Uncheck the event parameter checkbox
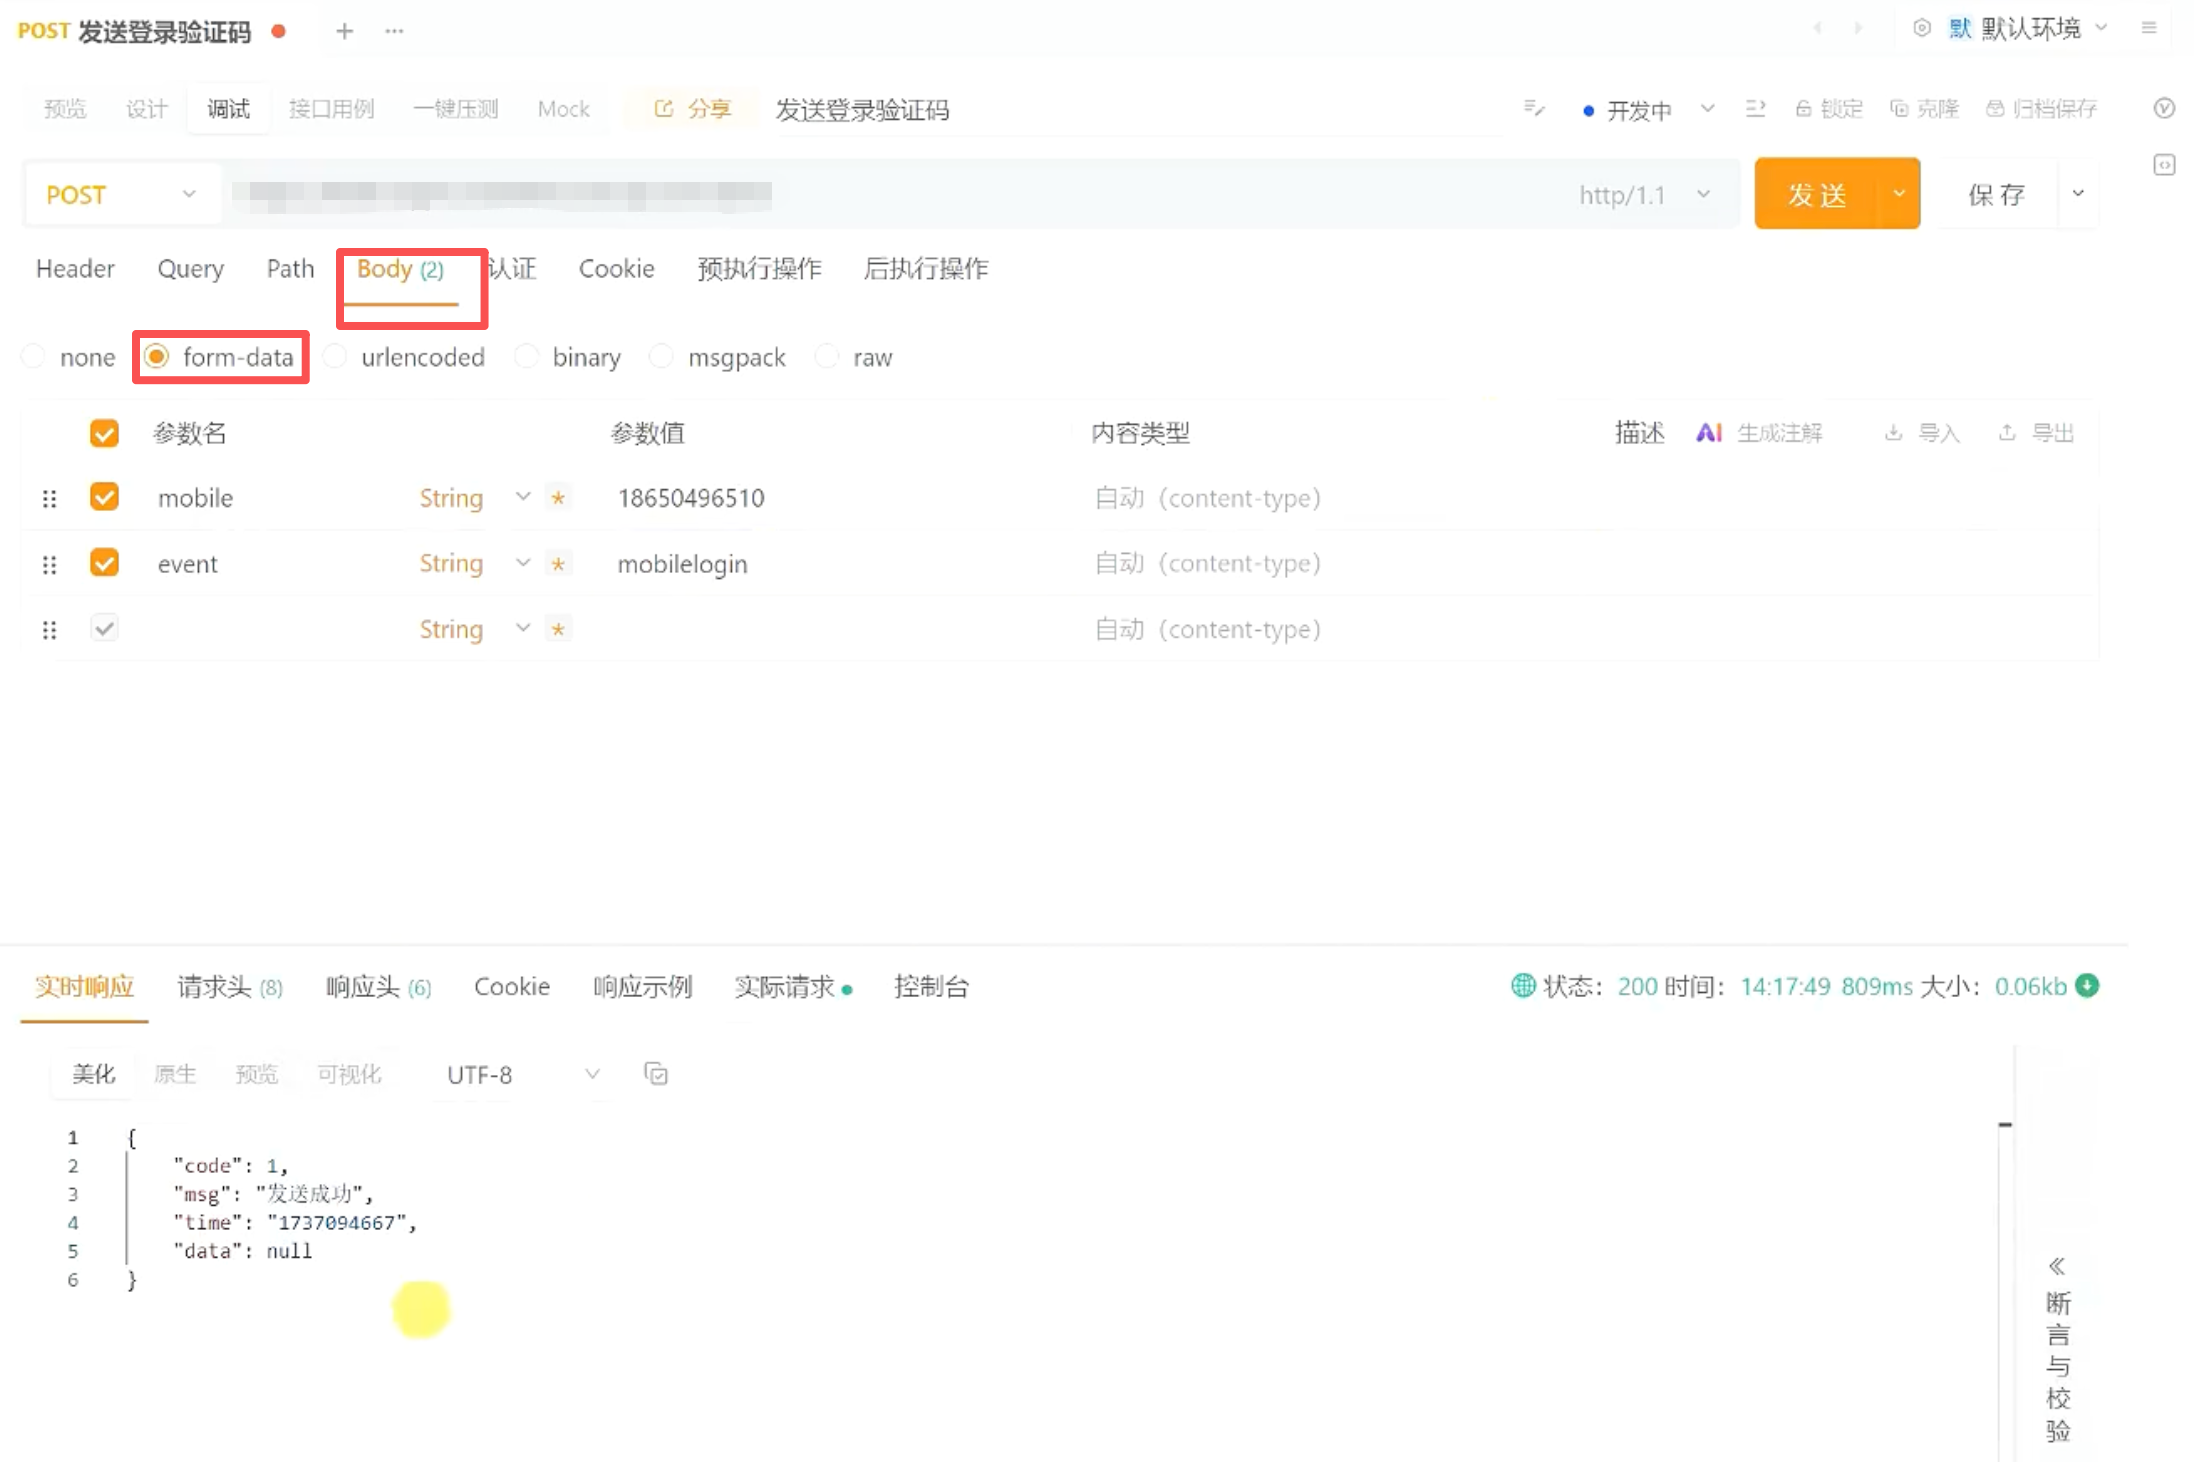2194x1462 pixels. pyautogui.click(x=104, y=563)
